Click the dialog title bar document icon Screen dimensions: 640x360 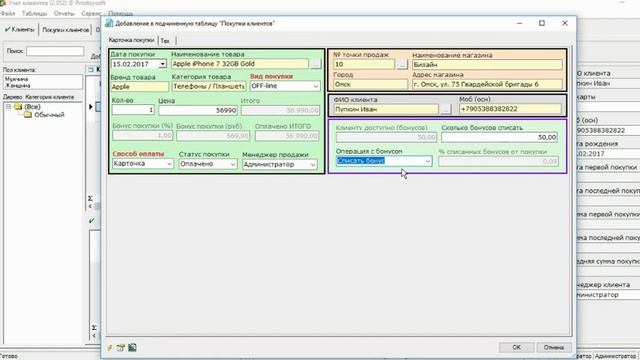109,23
